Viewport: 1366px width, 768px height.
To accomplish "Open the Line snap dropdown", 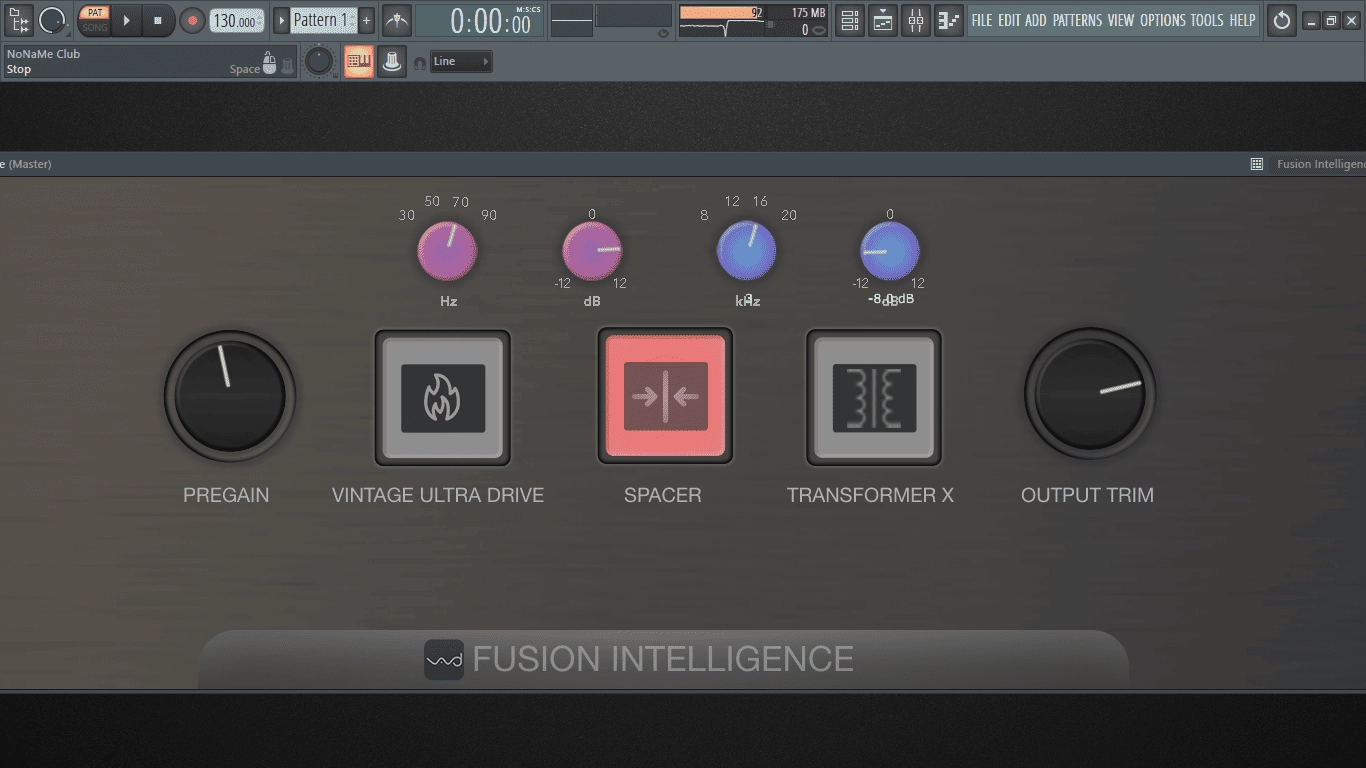I will [x=461, y=61].
